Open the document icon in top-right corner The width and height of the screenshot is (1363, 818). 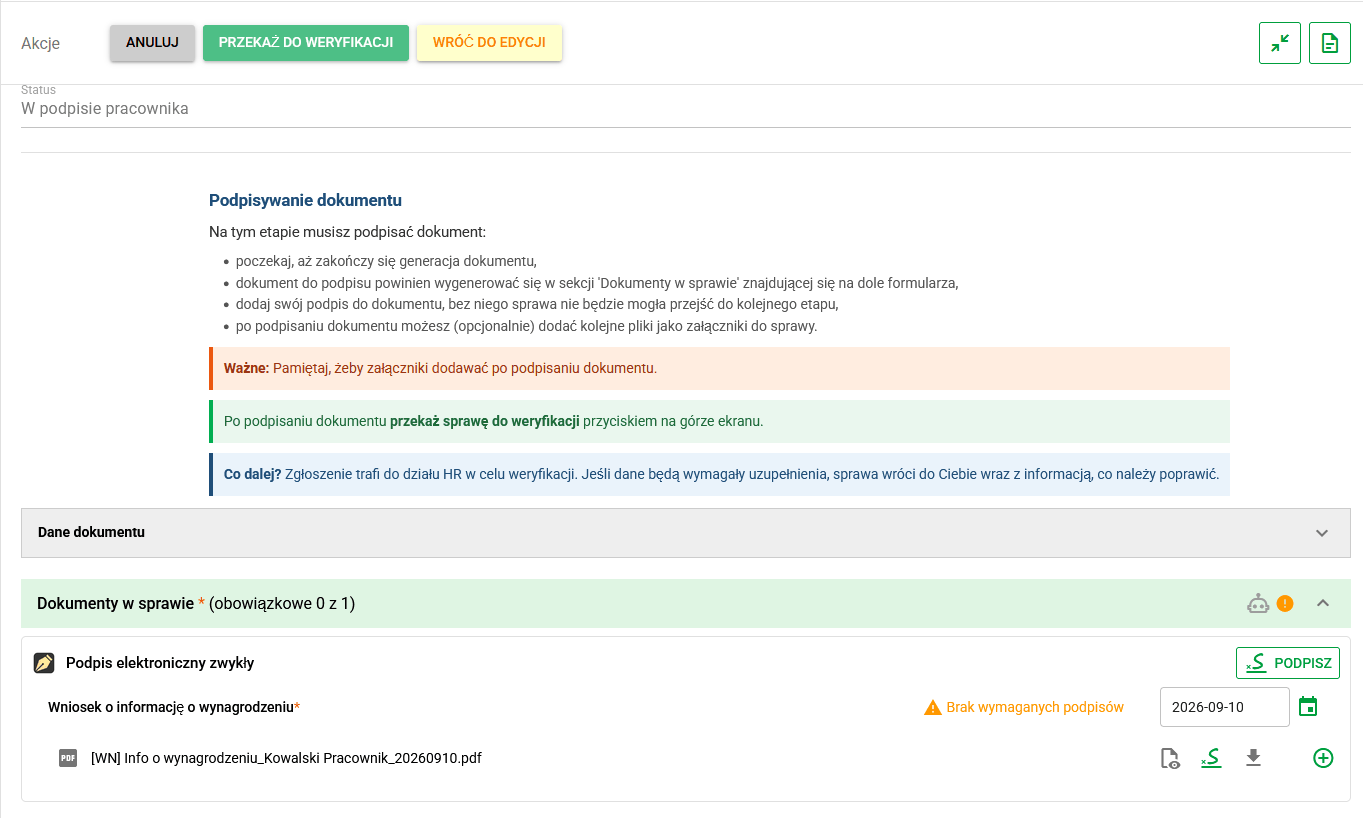click(1330, 43)
